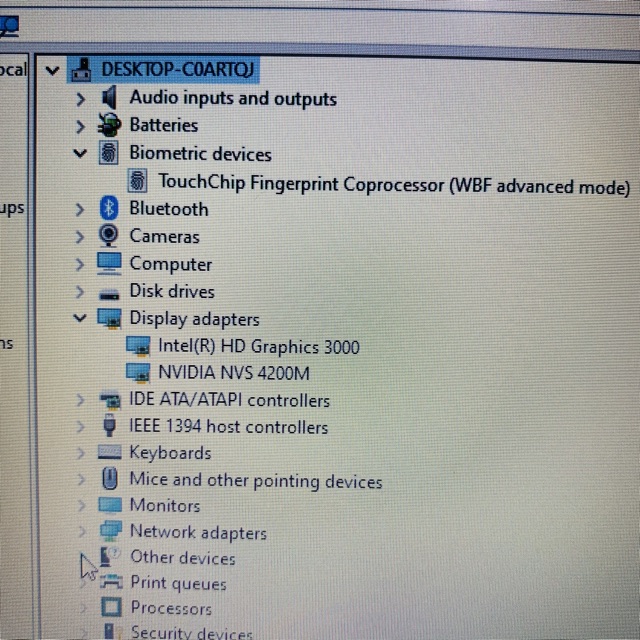
Task: Expand Mice and other pointing devices
Action: [x=81, y=479]
